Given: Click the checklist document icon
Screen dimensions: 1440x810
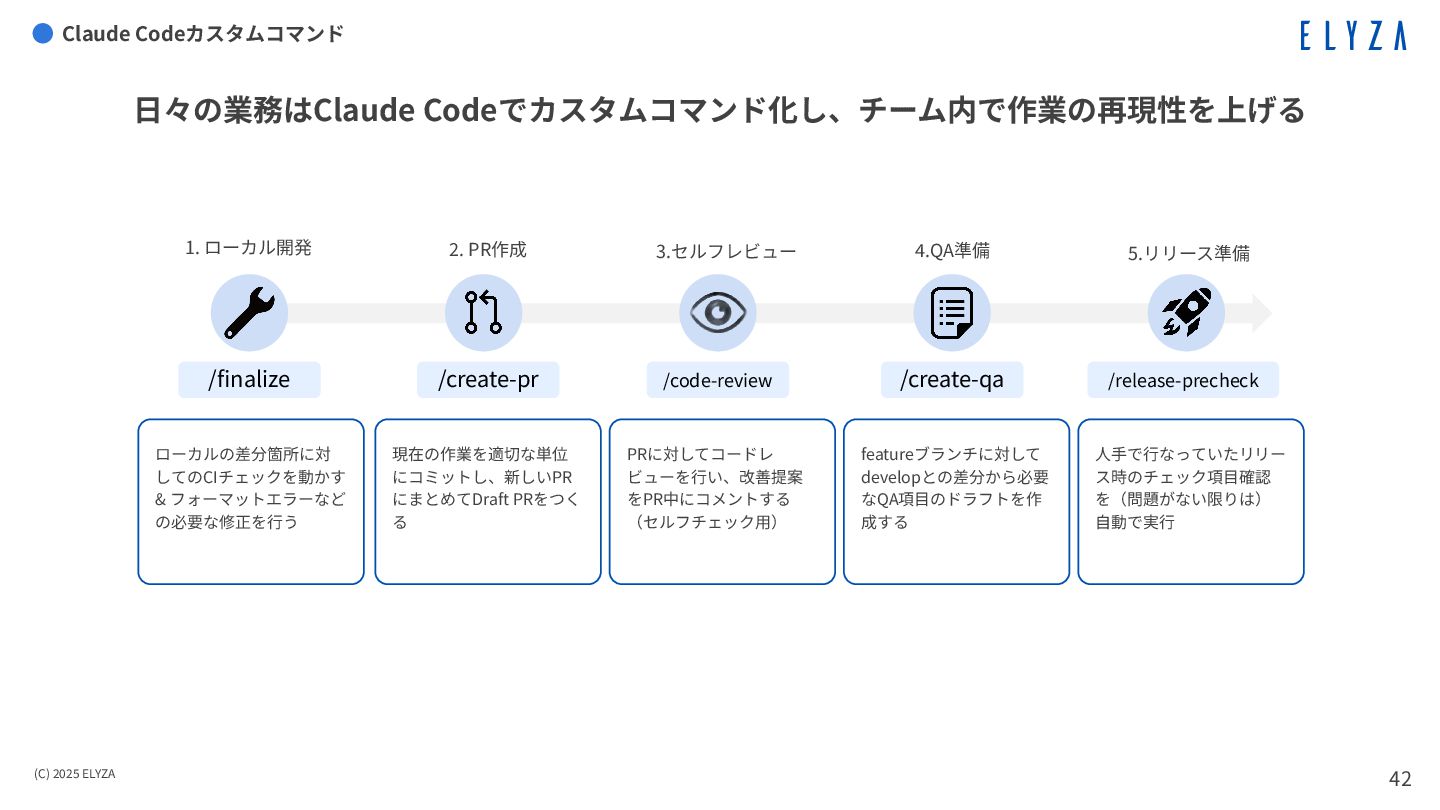Looking at the screenshot, I should (x=952, y=313).
